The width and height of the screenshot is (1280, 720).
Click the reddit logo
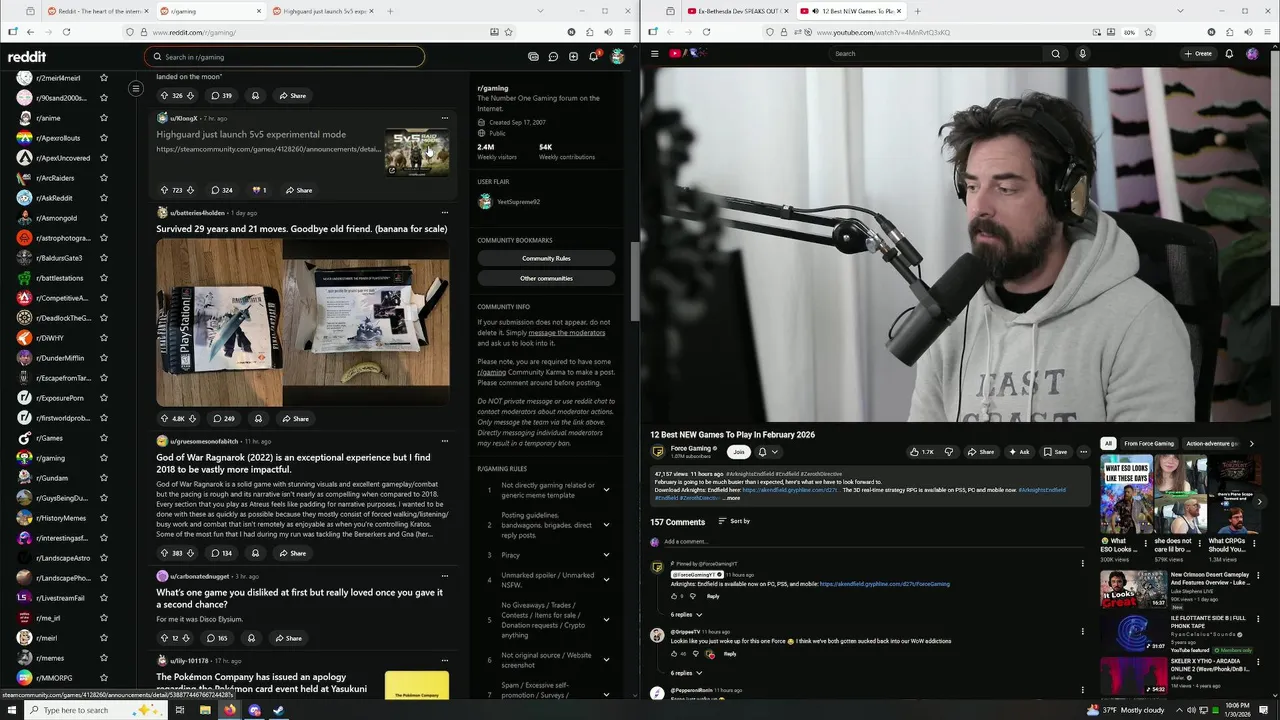tap(27, 57)
